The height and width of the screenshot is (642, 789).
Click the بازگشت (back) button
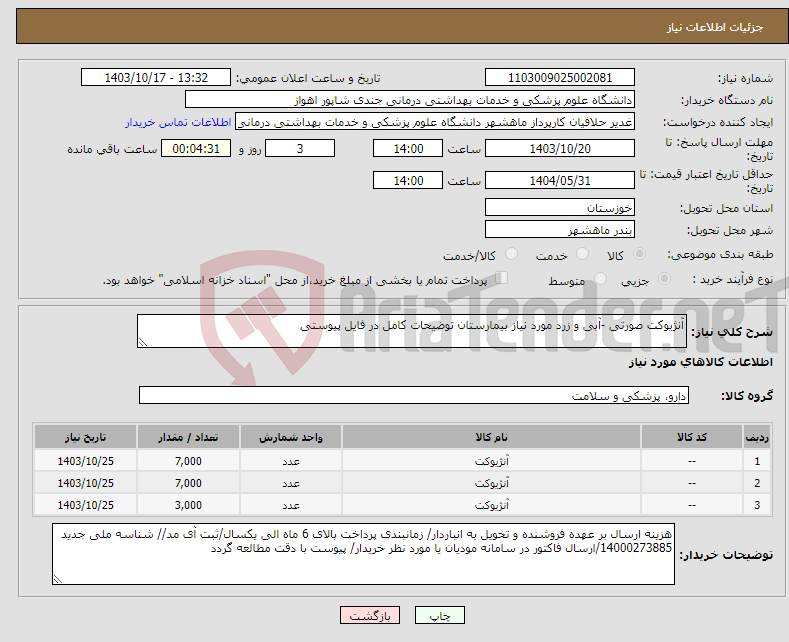click(x=370, y=615)
